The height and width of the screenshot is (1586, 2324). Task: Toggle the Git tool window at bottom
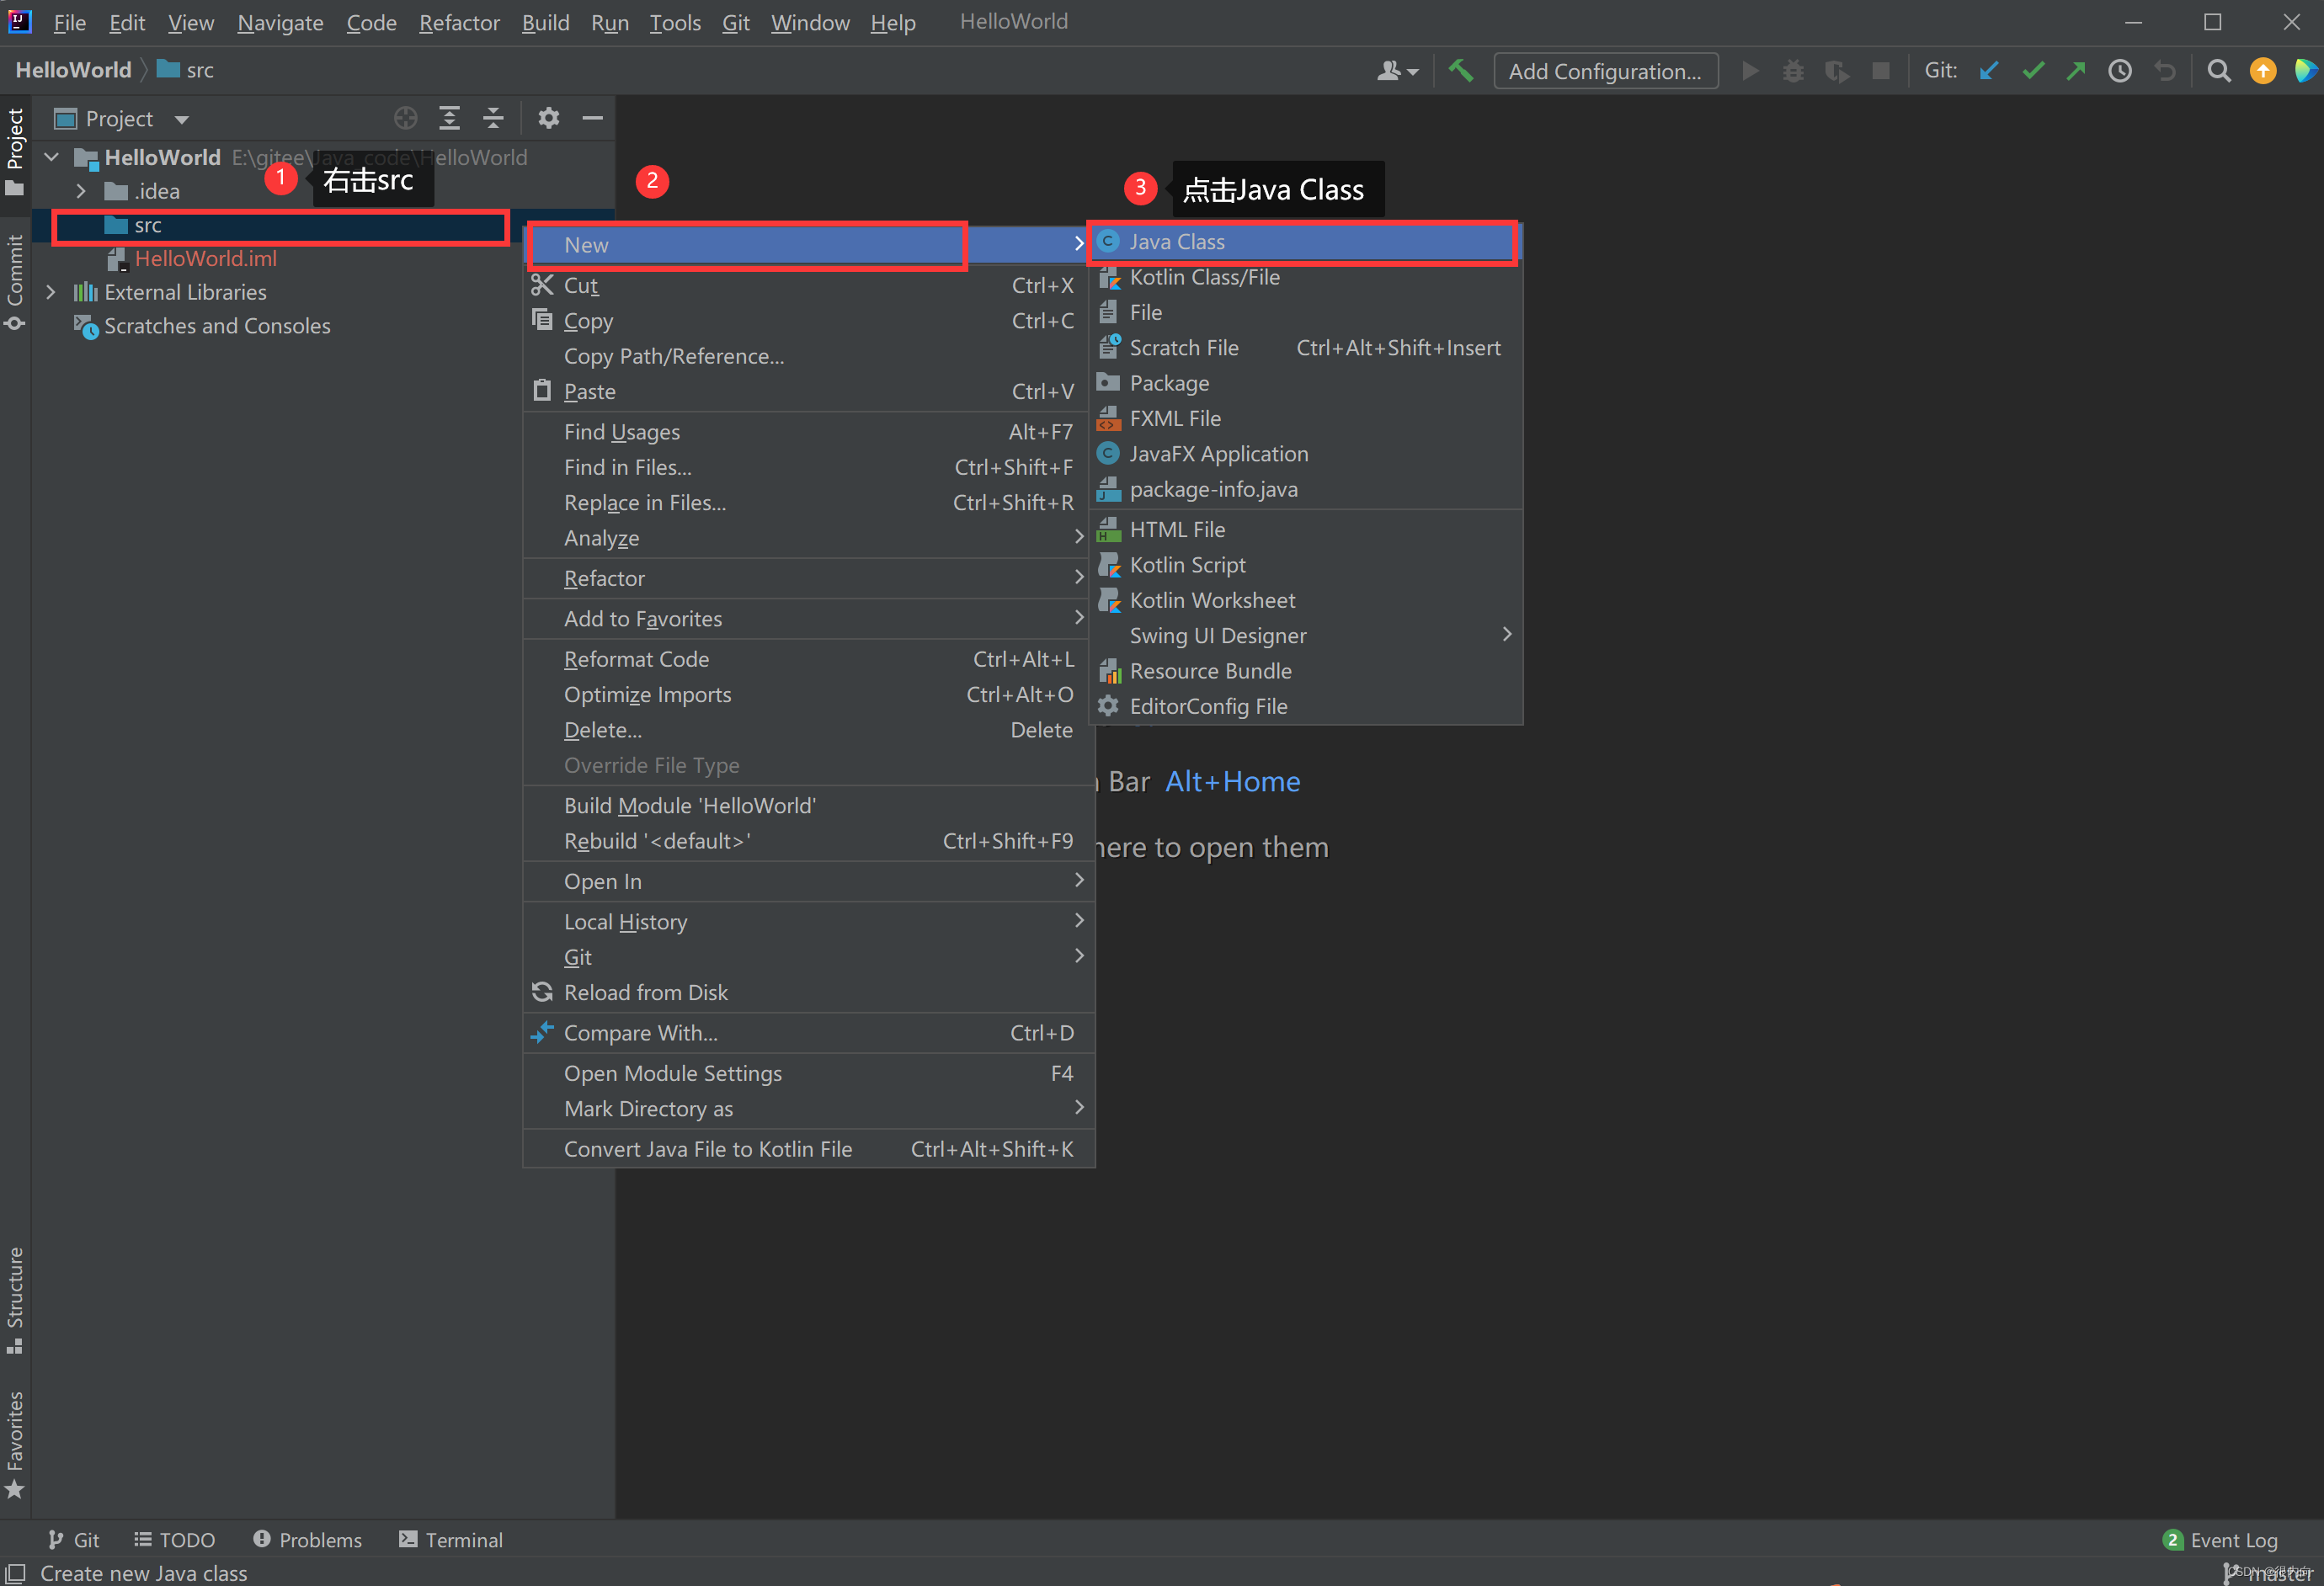[74, 1540]
